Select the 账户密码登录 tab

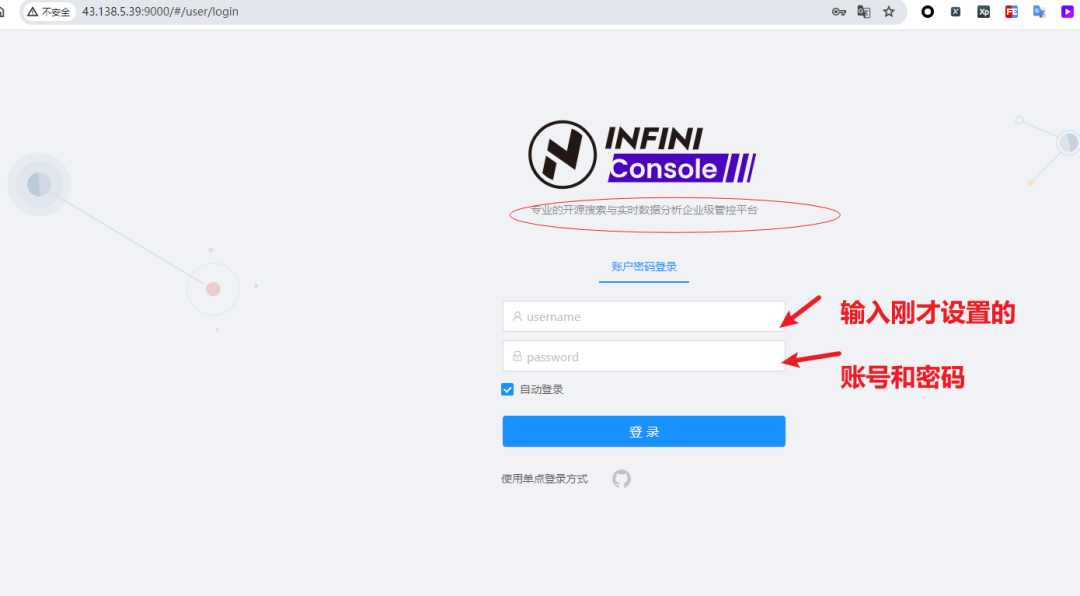(644, 267)
